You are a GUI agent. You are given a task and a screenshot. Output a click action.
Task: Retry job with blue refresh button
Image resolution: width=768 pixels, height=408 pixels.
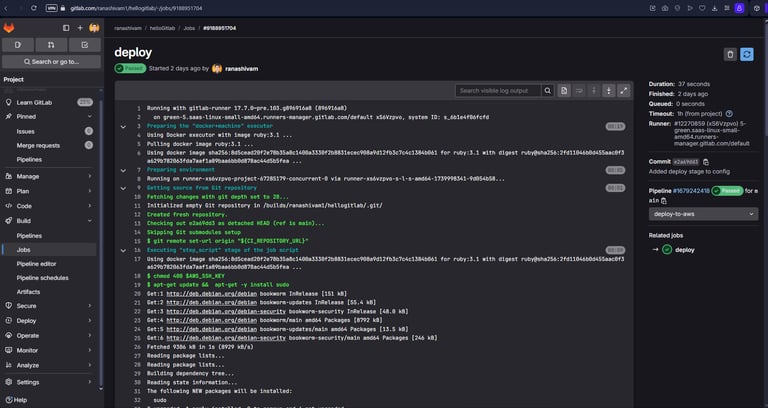[x=747, y=54]
